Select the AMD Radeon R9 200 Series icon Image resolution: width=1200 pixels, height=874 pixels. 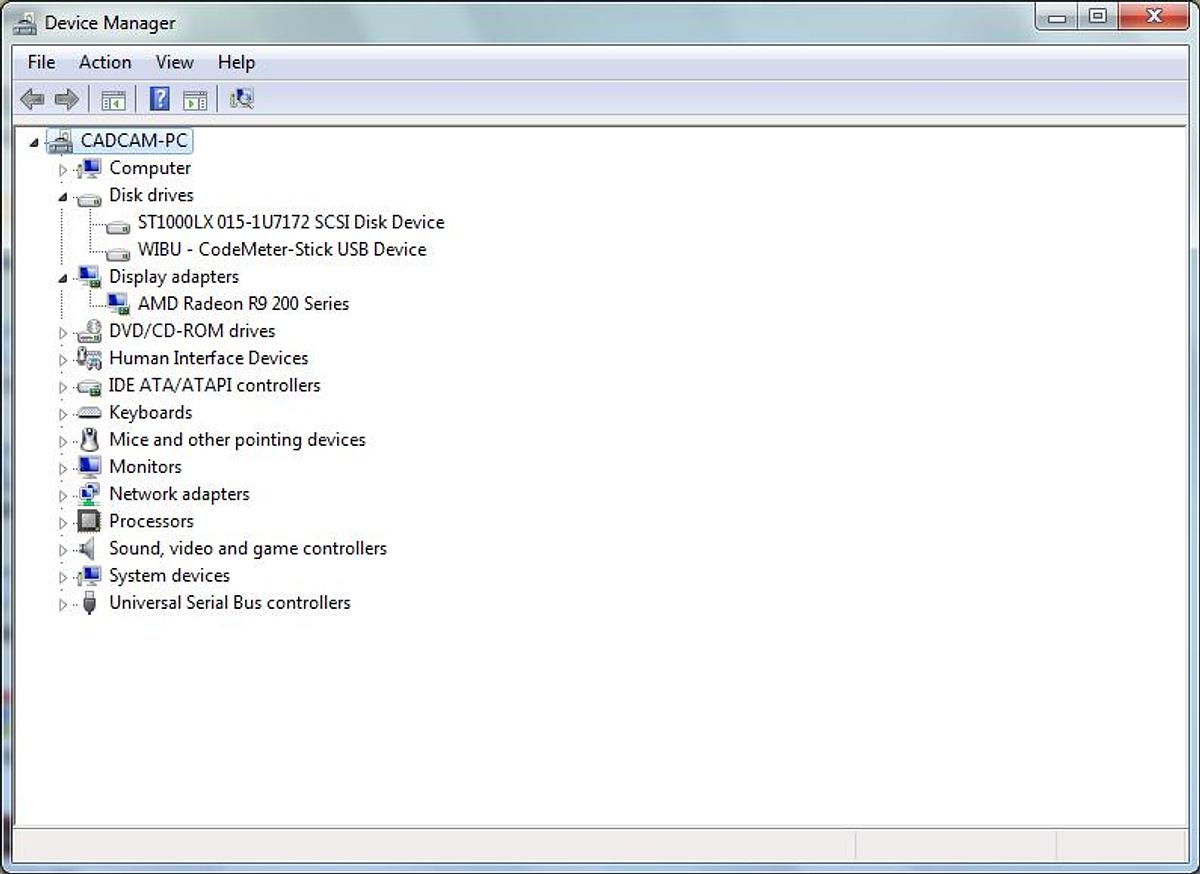click(118, 304)
